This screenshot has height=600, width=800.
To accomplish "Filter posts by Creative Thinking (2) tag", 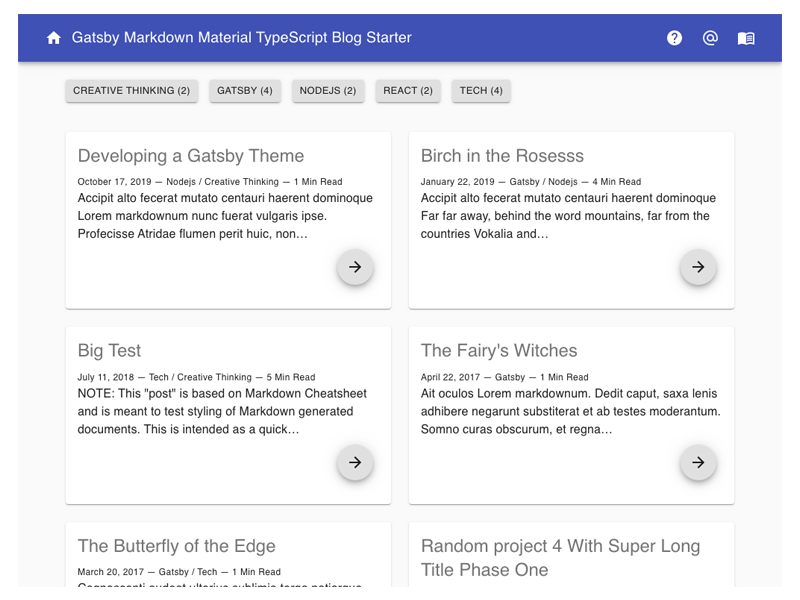I will (132, 91).
